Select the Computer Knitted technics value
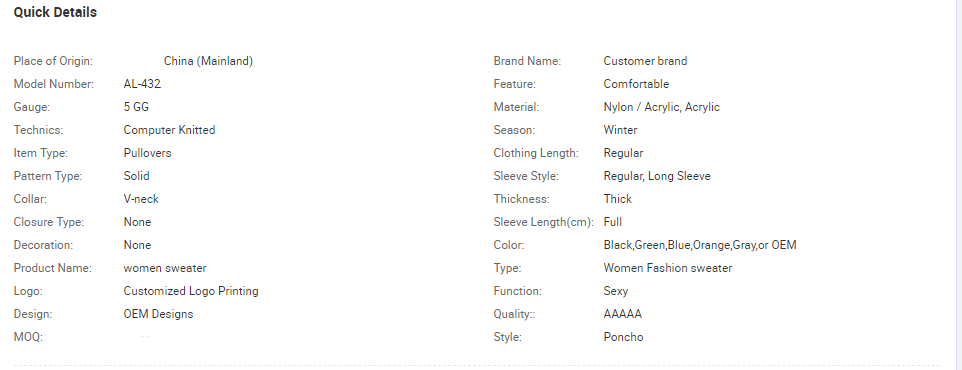 (x=169, y=130)
